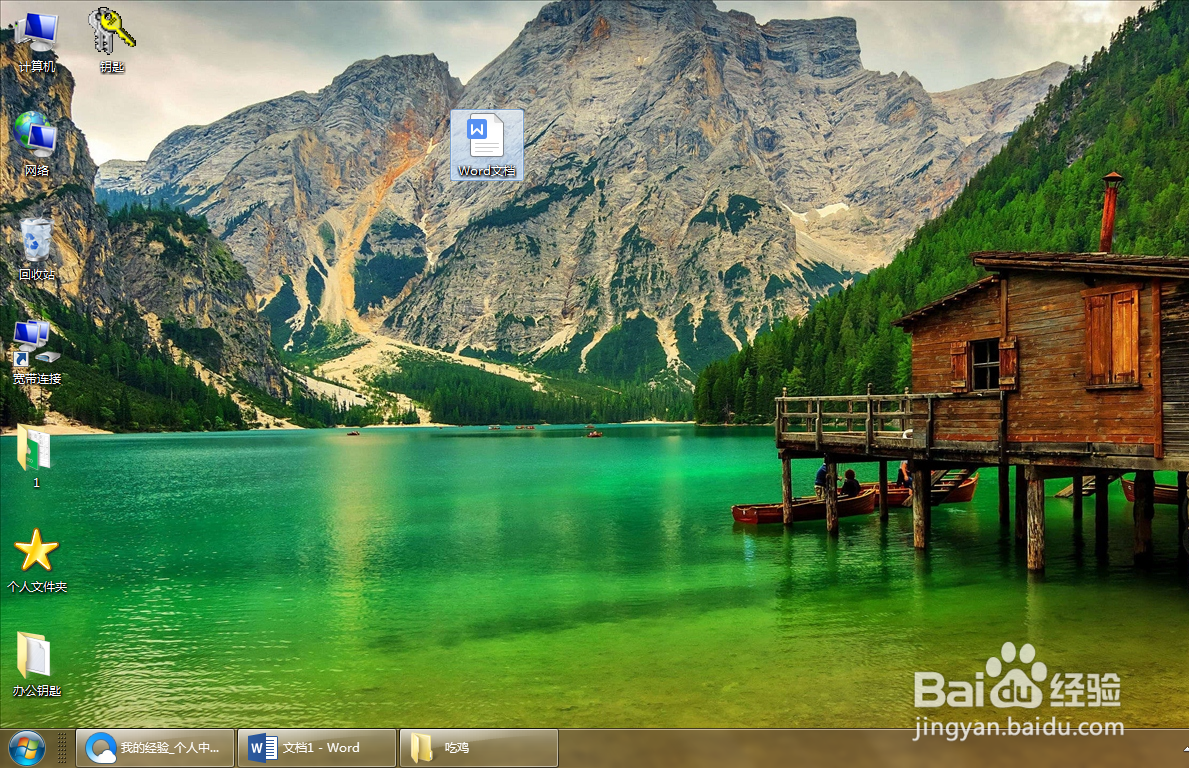Select the 网络 network icon

coord(36,144)
